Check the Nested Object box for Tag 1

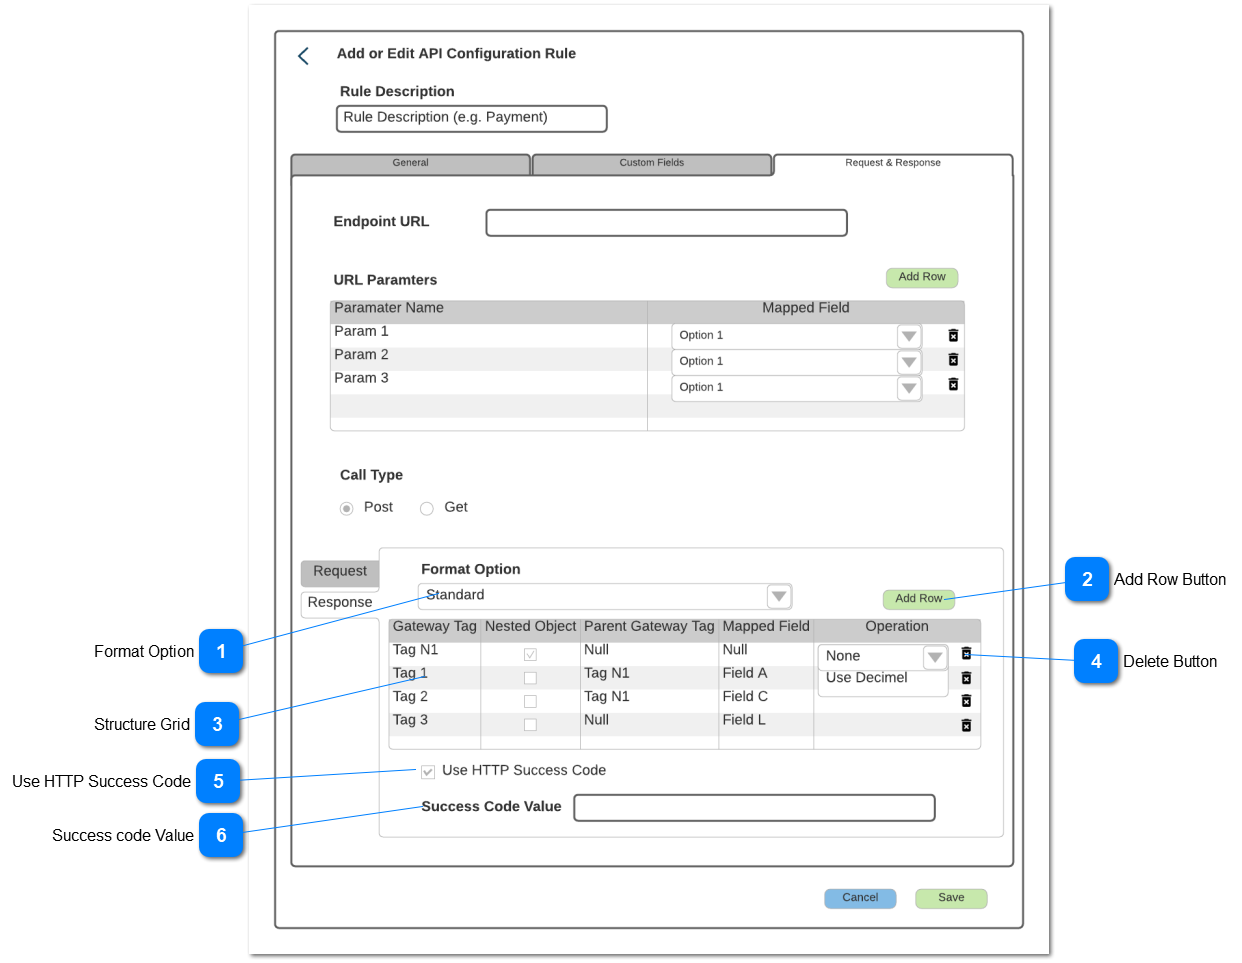[530, 677]
